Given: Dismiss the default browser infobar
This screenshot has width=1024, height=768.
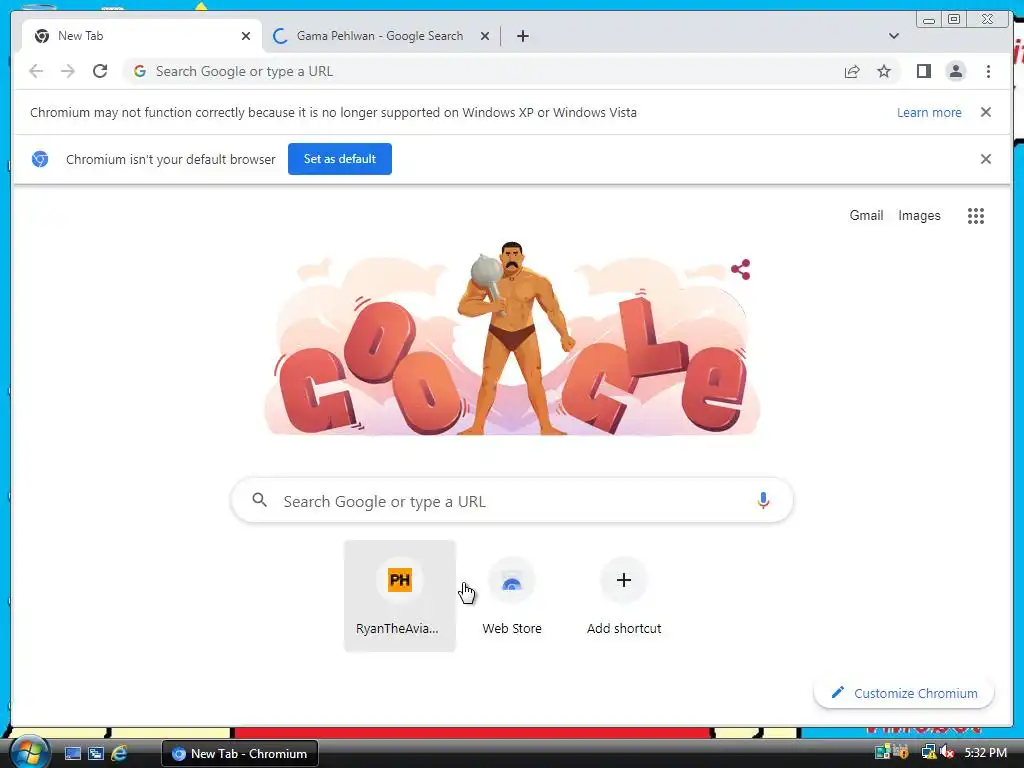Looking at the screenshot, I should click(x=985, y=159).
